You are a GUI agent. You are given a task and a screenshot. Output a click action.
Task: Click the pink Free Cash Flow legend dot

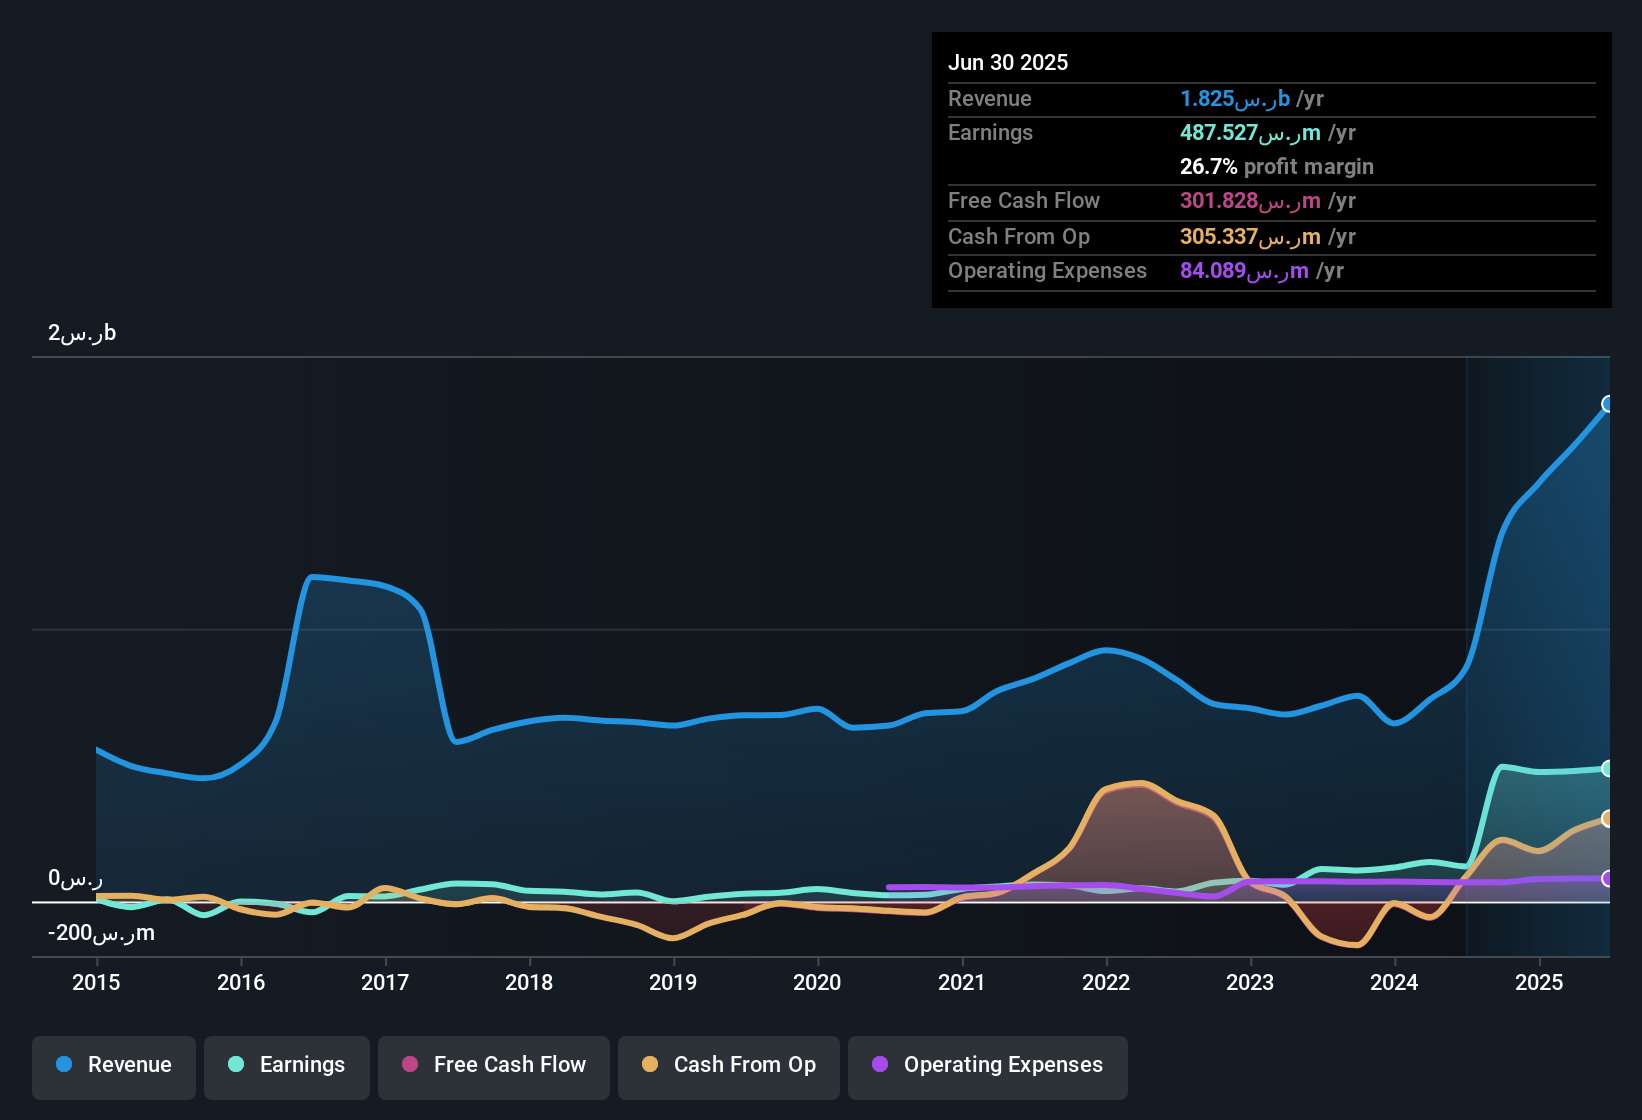pos(409,1066)
